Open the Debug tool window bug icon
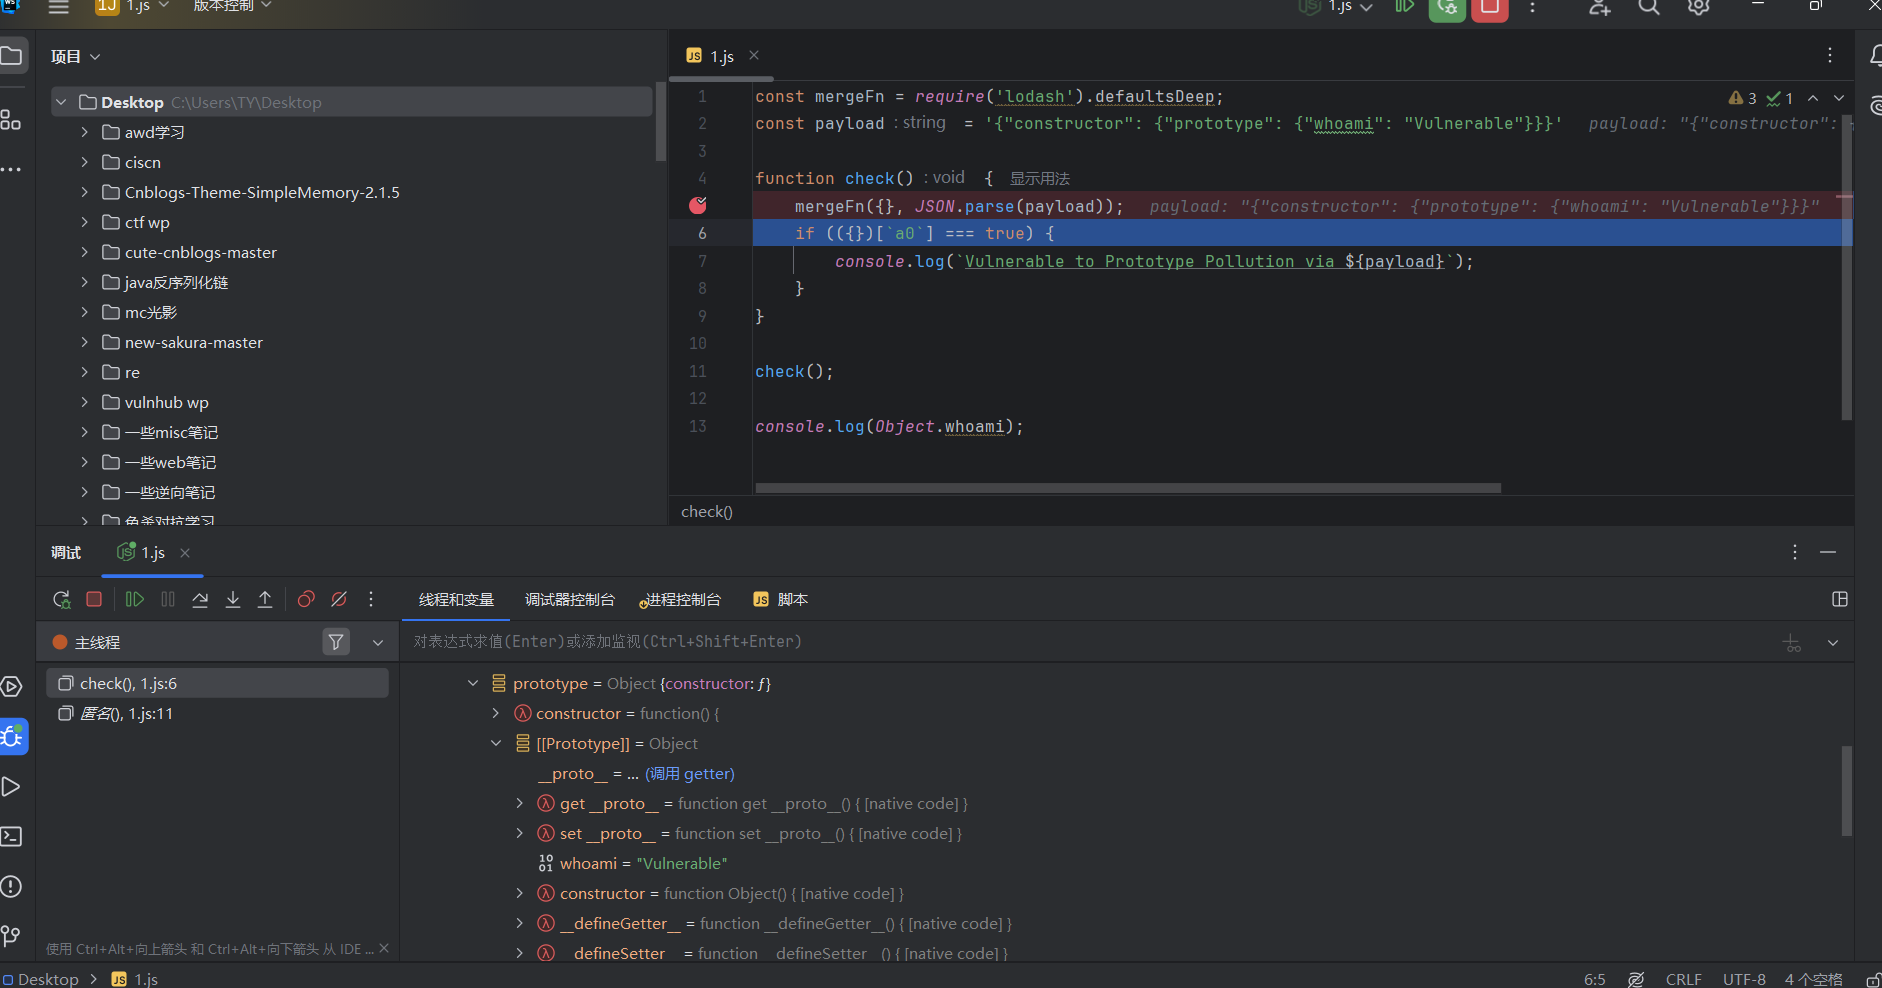The height and width of the screenshot is (988, 1882). coord(13,737)
